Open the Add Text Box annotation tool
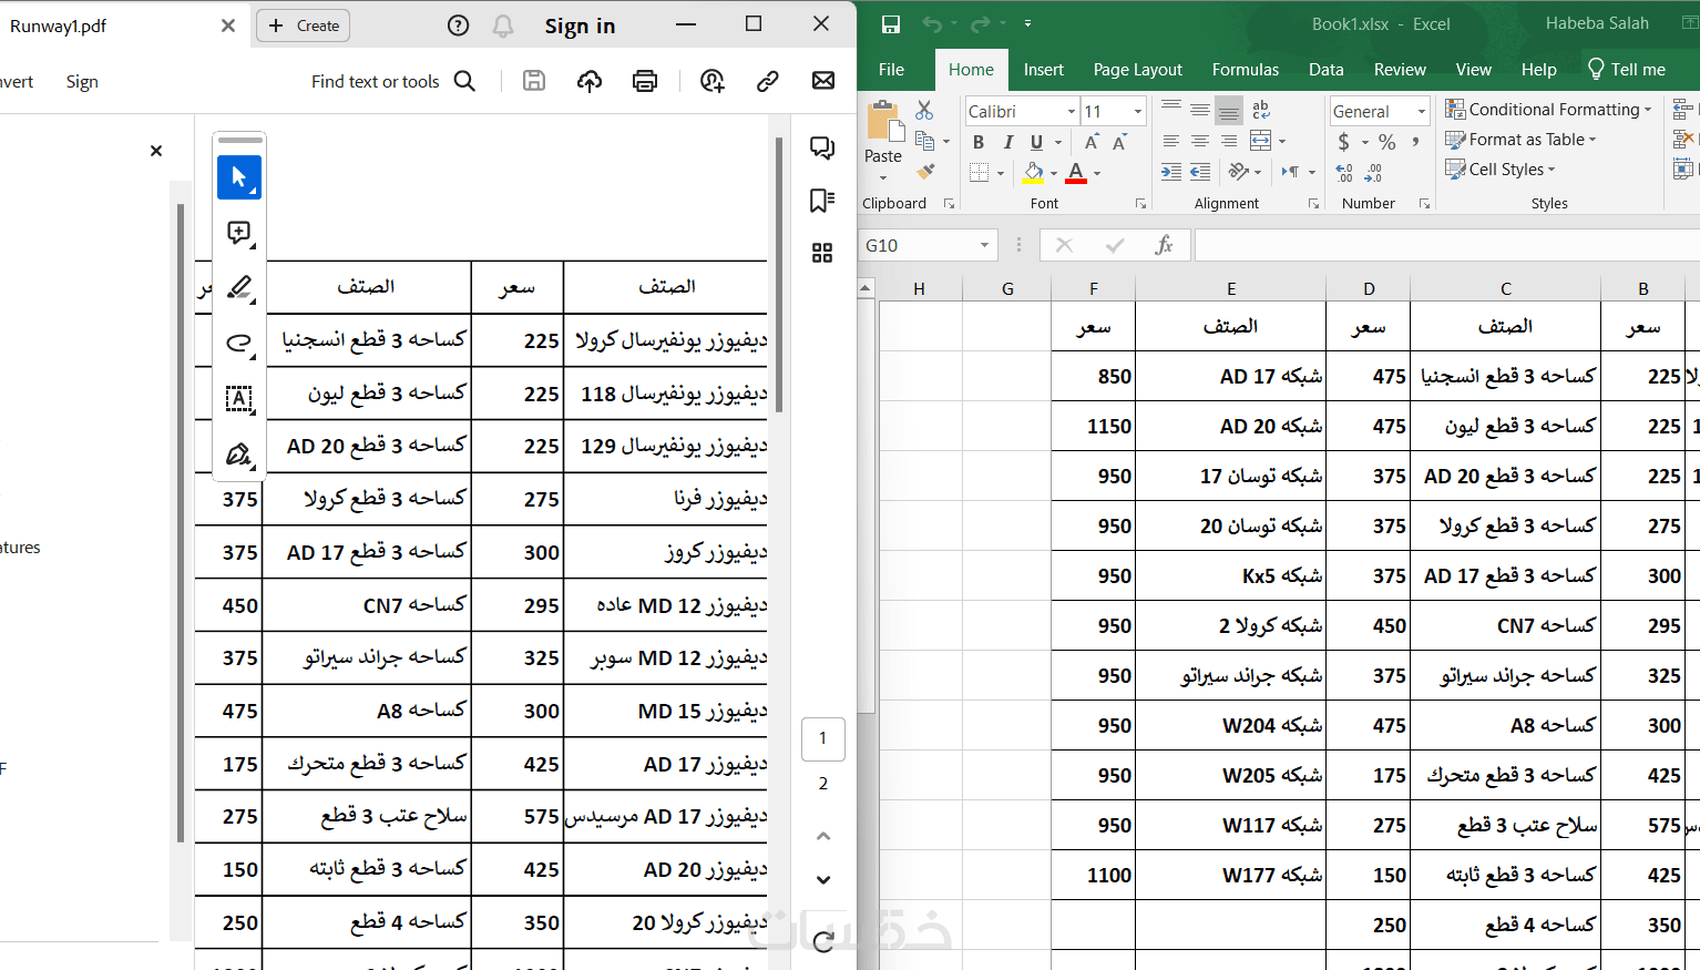This screenshot has width=1700, height=970. [239, 398]
